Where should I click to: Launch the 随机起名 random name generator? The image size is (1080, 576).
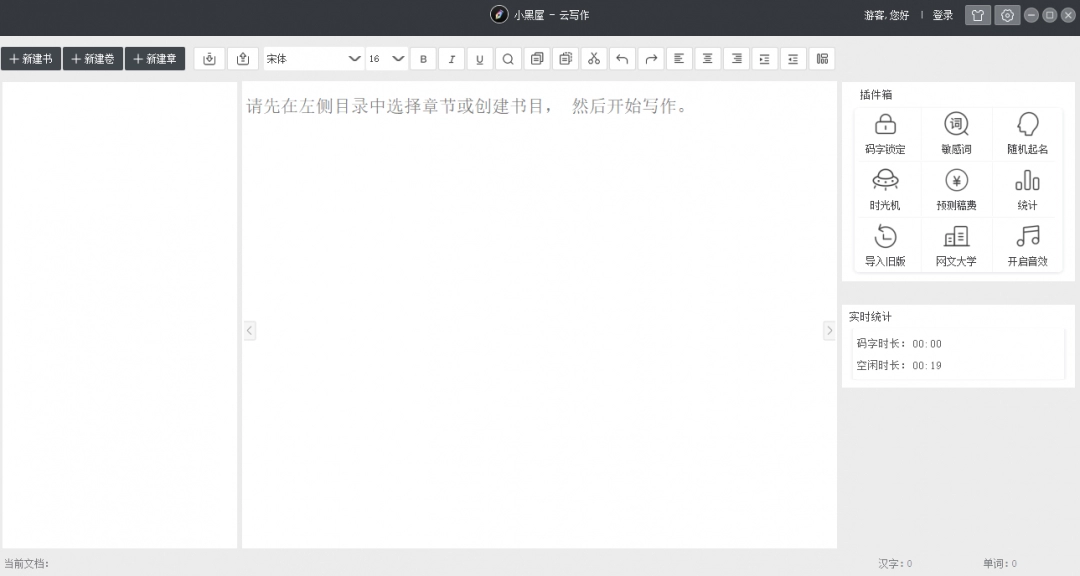coord(1027,133)
